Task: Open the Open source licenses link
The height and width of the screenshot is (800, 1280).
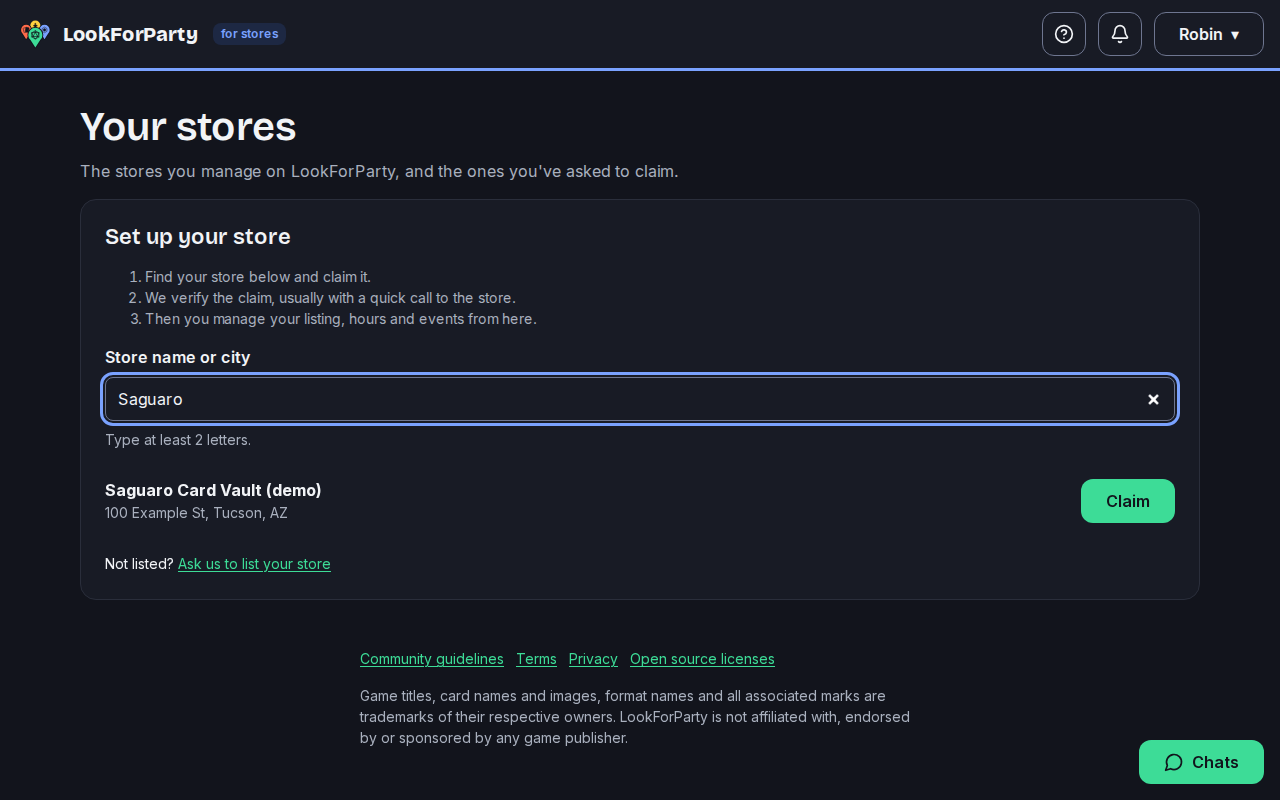Action: tap(702, 659)
